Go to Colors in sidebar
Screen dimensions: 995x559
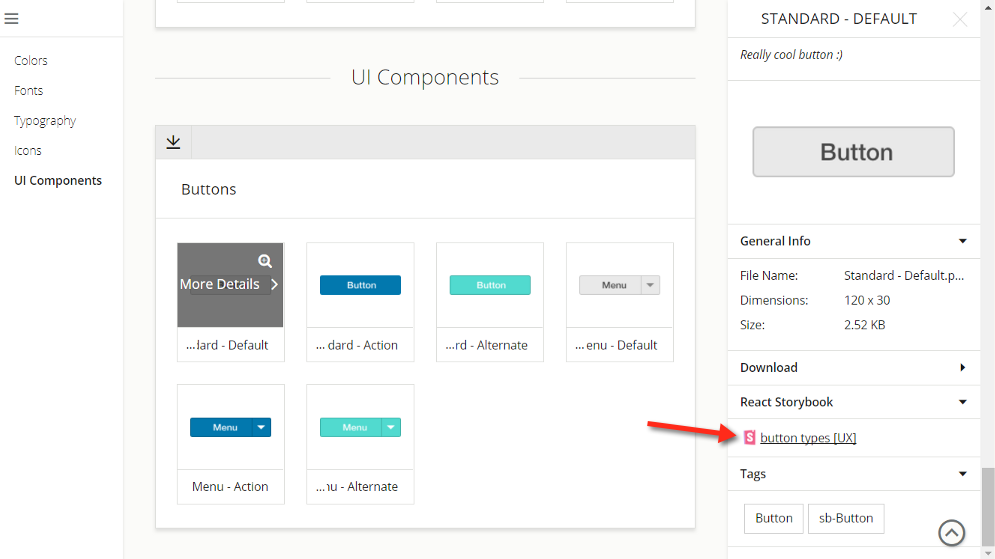(31, 61)
